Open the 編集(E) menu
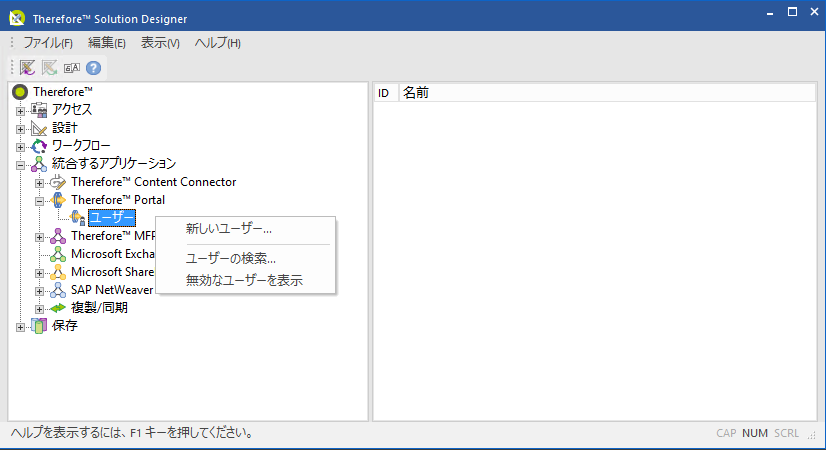Viewport: 826px width, 450px height. [x=107, y=43]
